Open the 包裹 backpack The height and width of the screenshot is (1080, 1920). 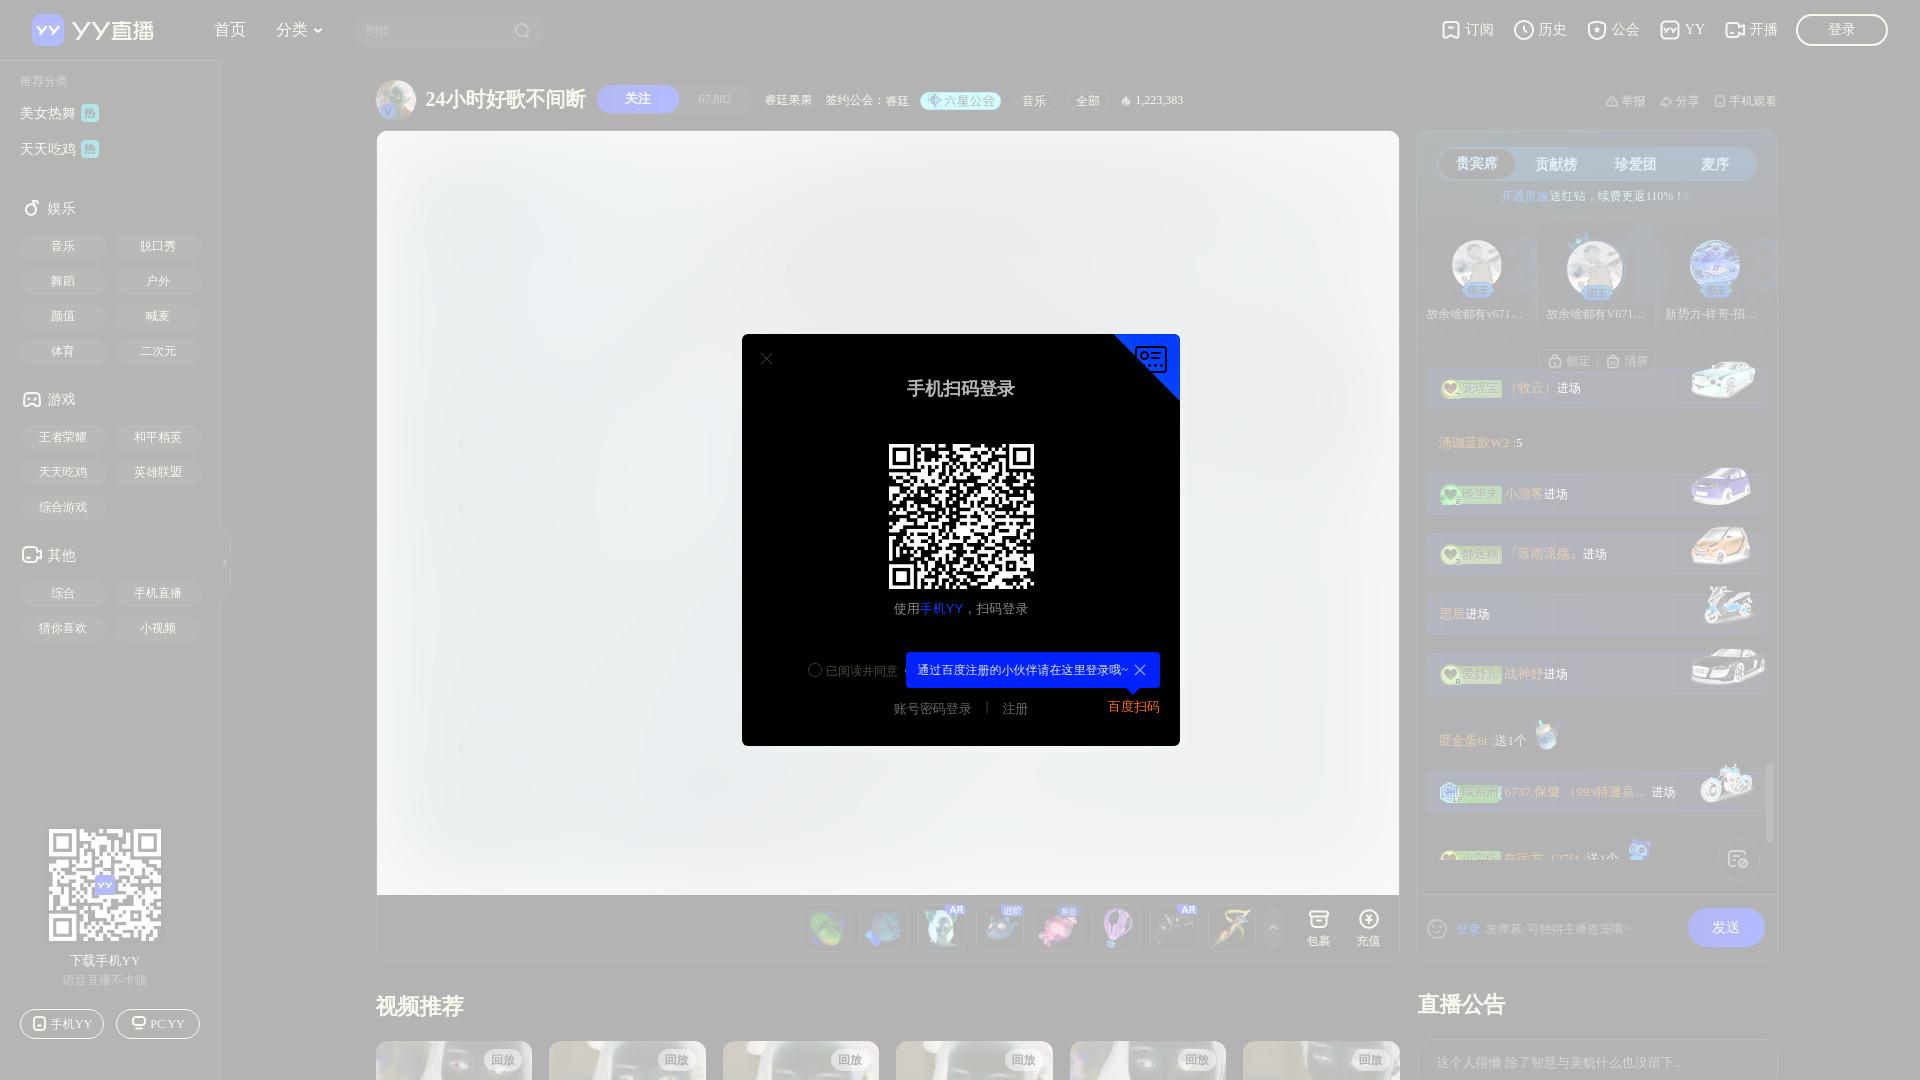point(1318,928)
